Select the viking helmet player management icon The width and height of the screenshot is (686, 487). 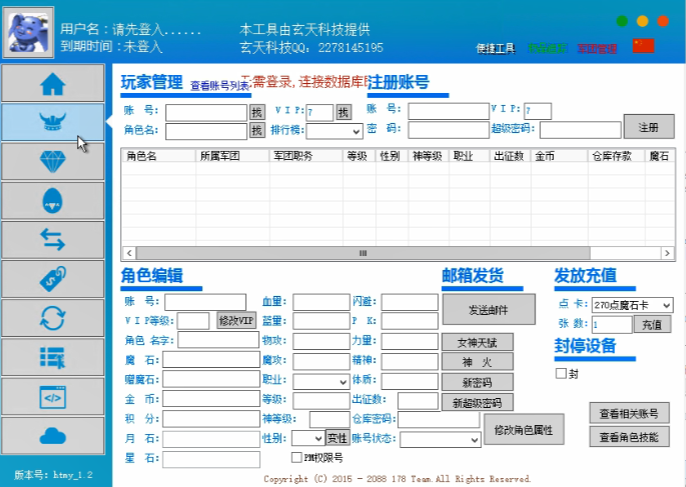point(52,122)
